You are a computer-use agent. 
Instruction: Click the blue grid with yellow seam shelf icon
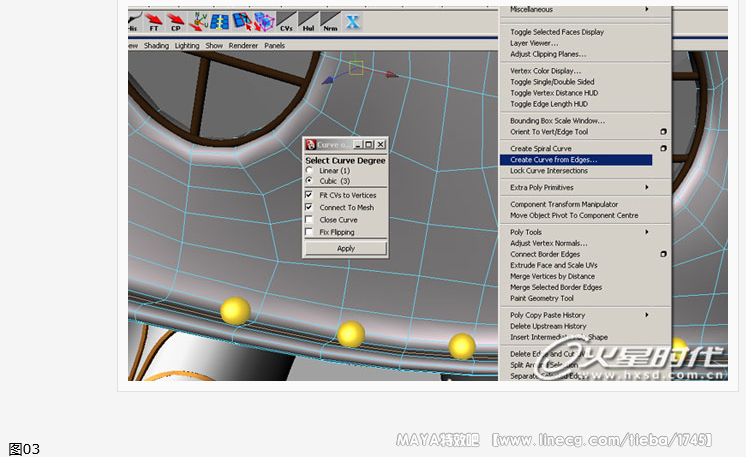coord(220,22)
